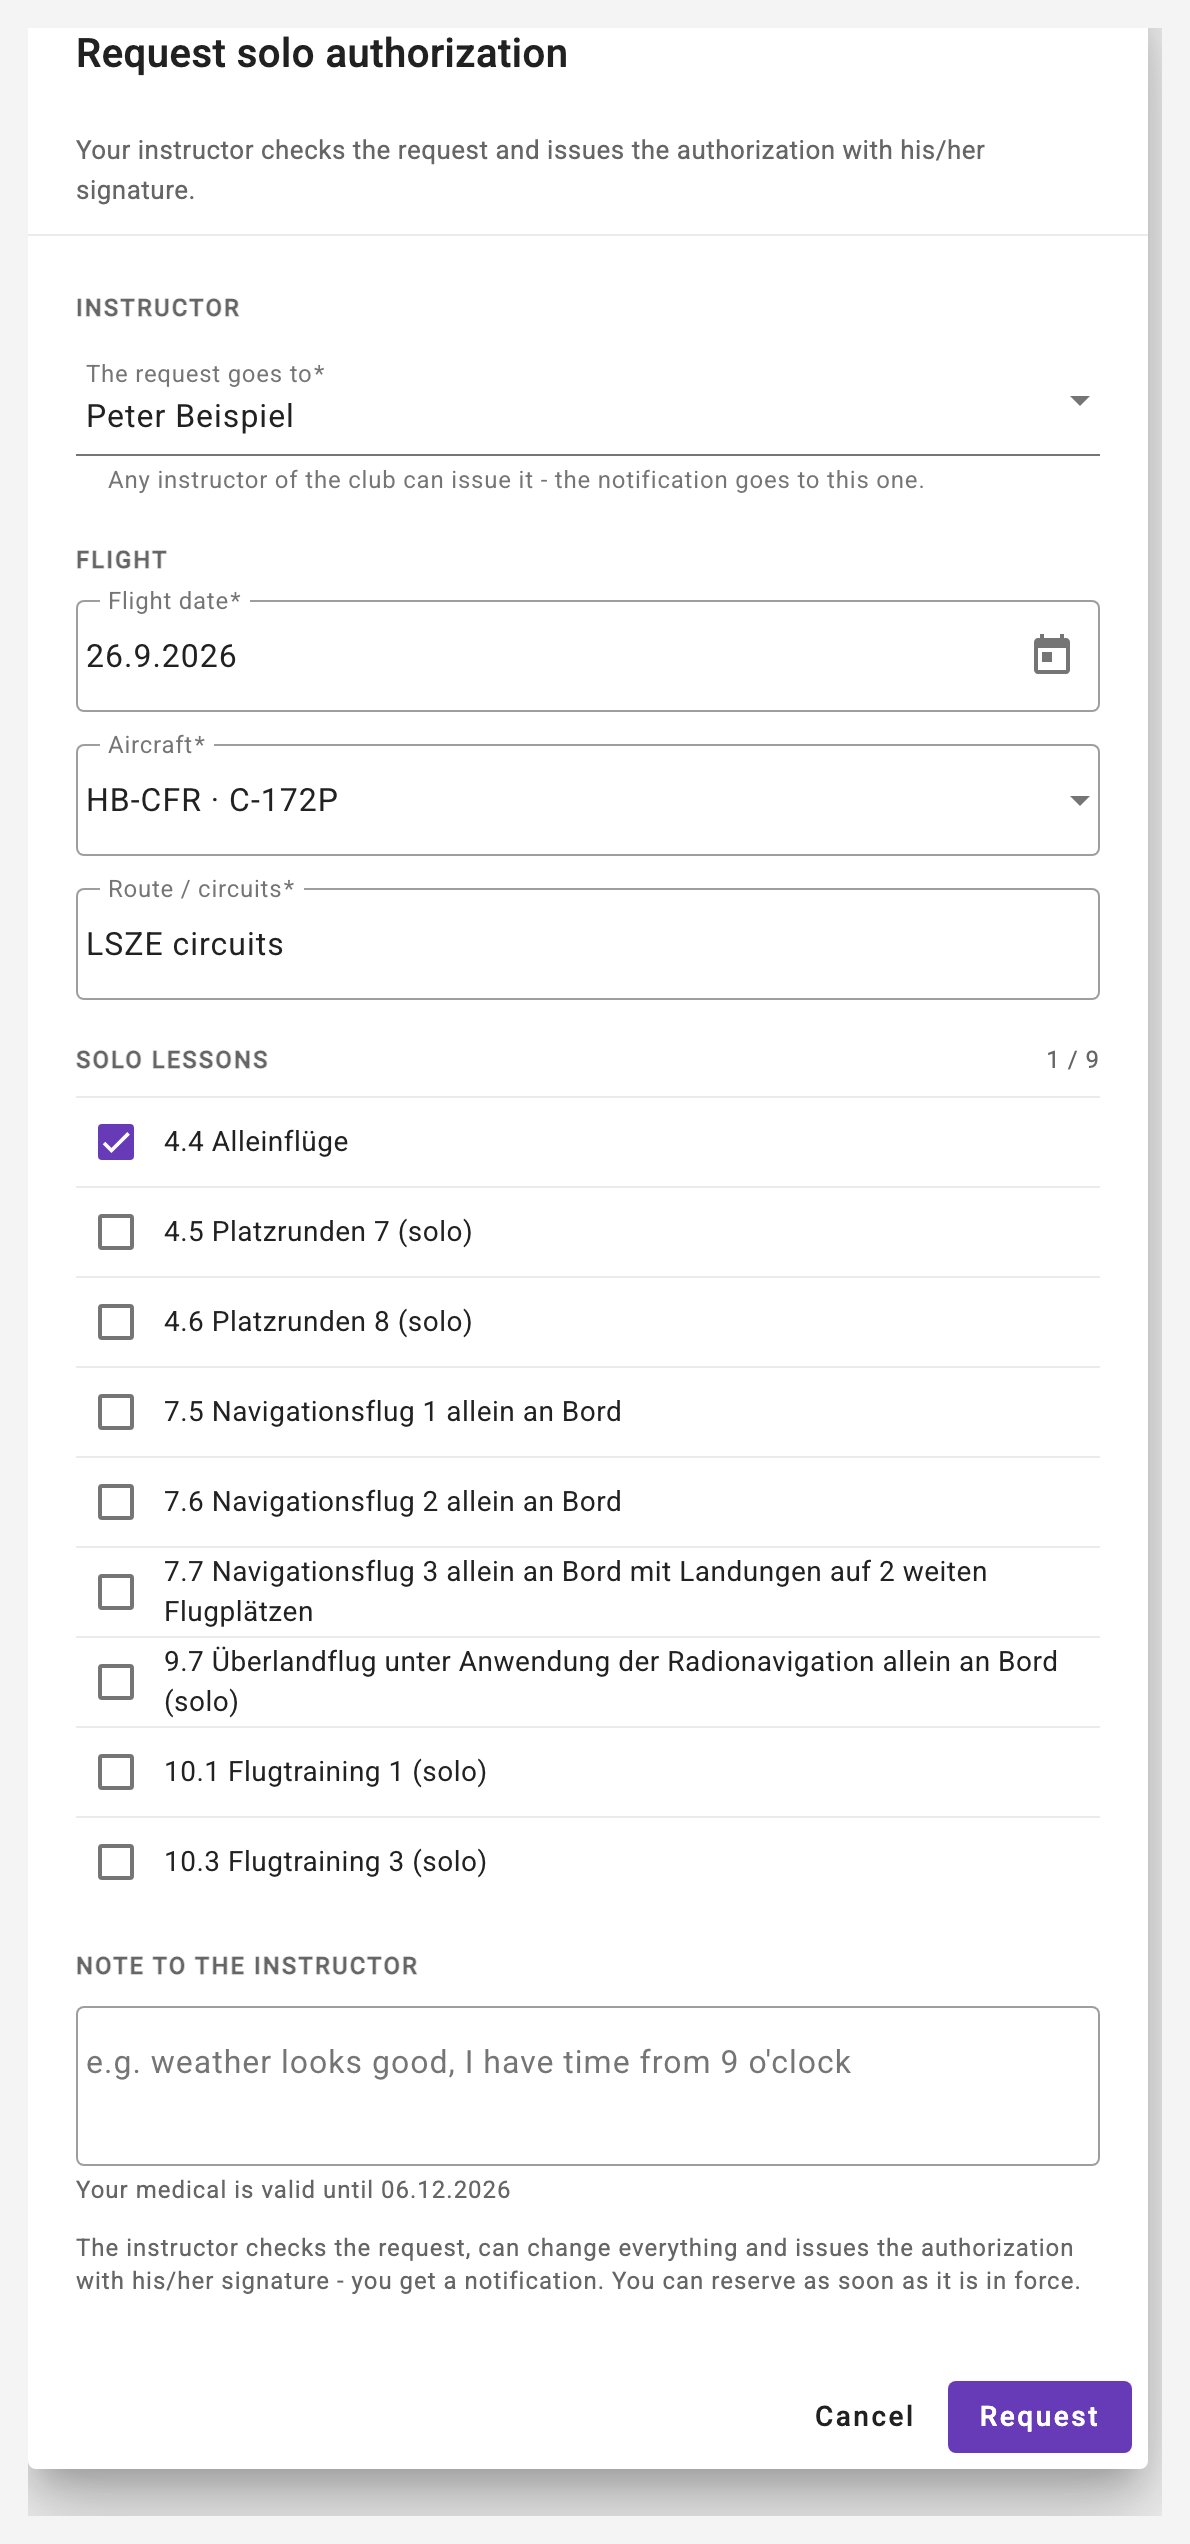Click the 'INSTRUCTOR' section heading
Screen dimensions: 1190x2544
(158, 308)
